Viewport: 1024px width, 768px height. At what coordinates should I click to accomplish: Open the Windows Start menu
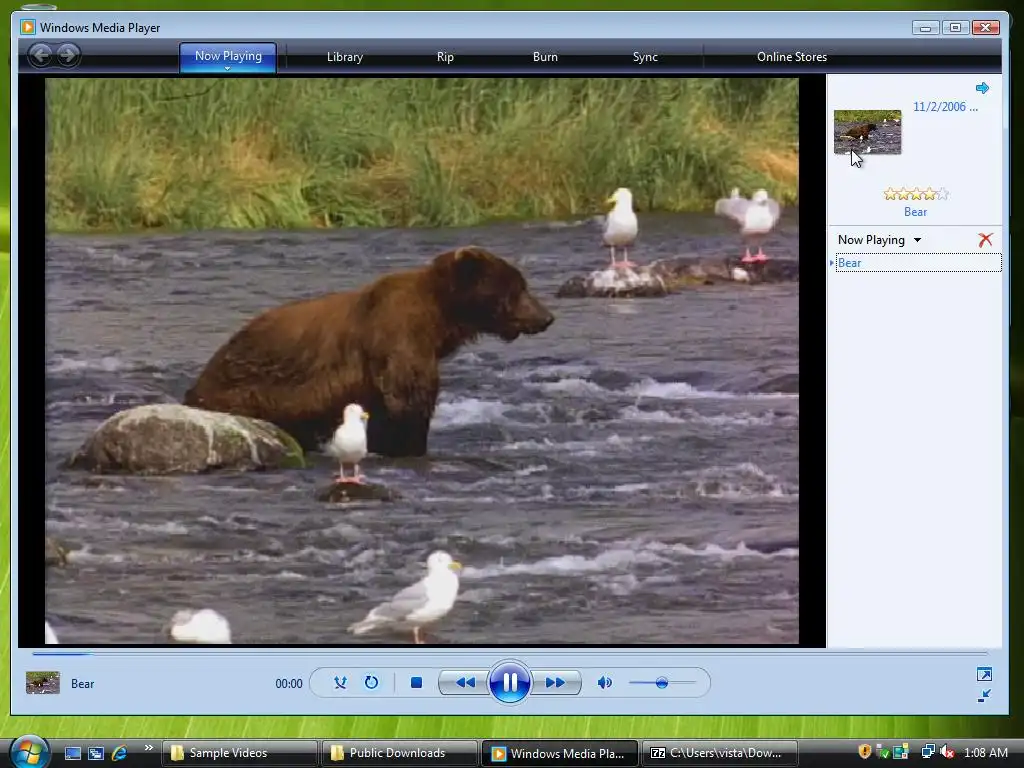pos(28,752)
